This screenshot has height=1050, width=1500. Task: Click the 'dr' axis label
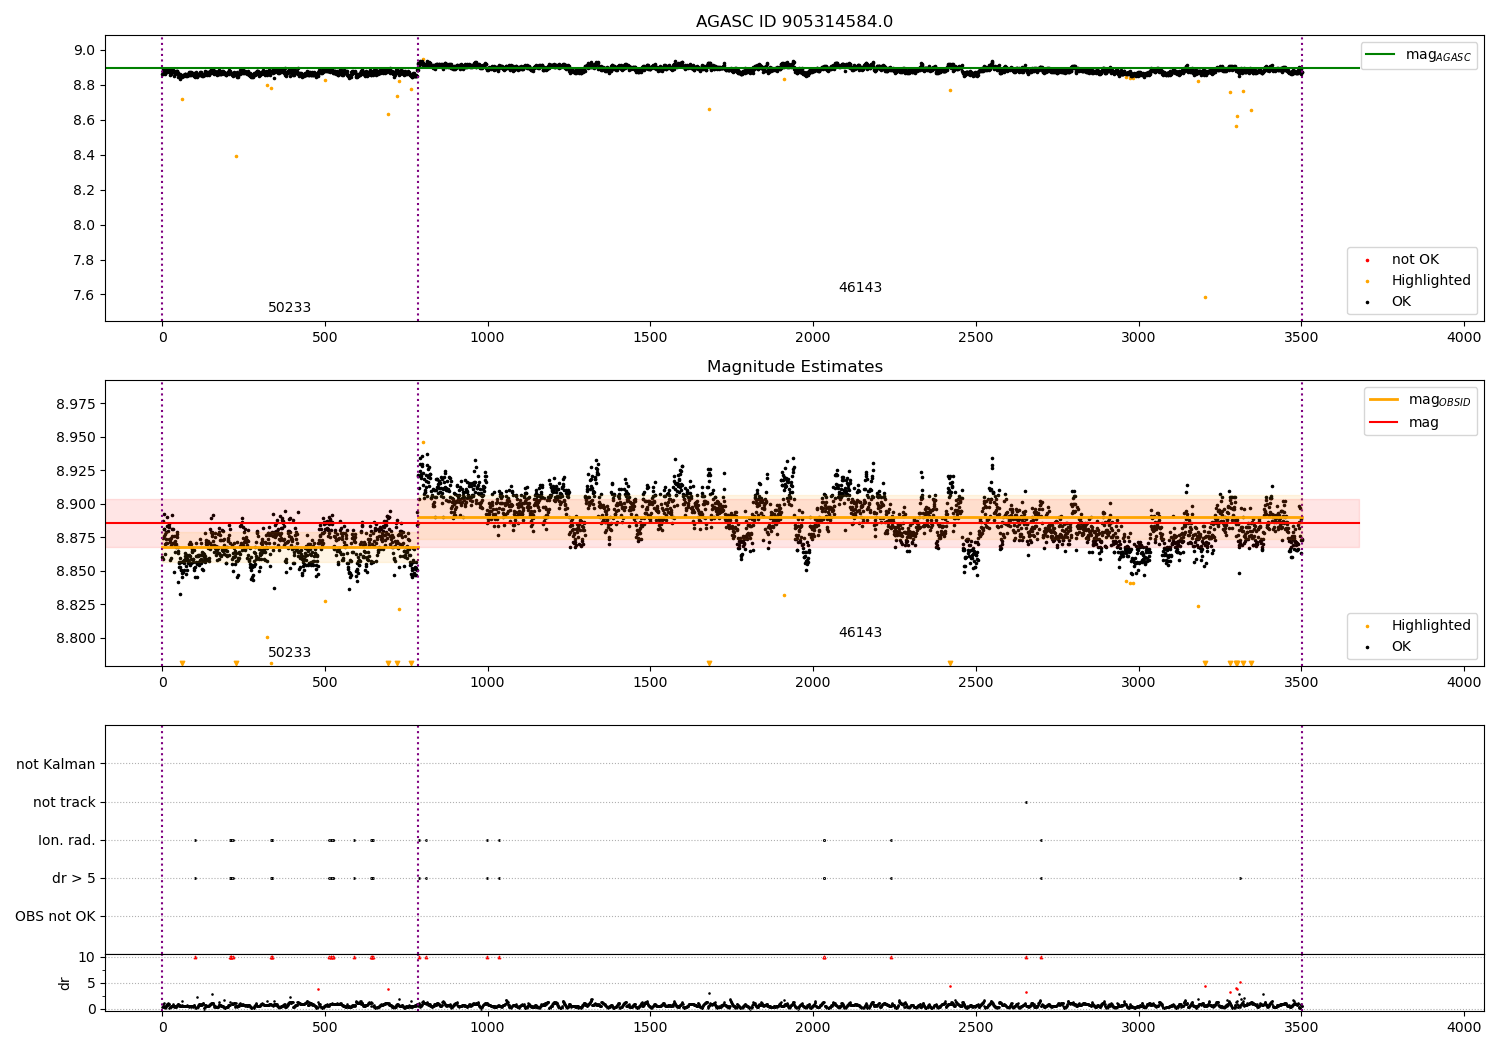pyautogui.click(x=65, y=983)
